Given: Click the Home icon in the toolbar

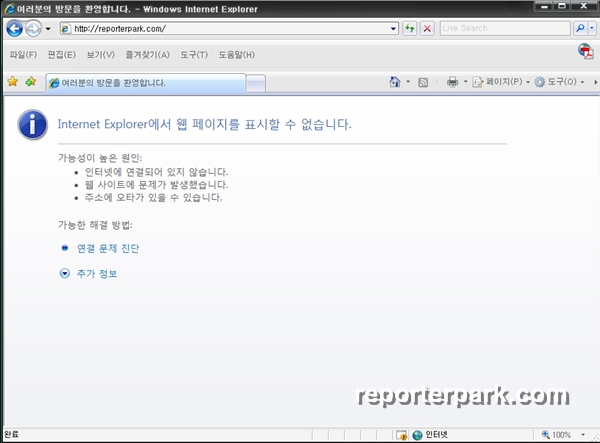Looking at the screenshot, I should coord(395,81).
